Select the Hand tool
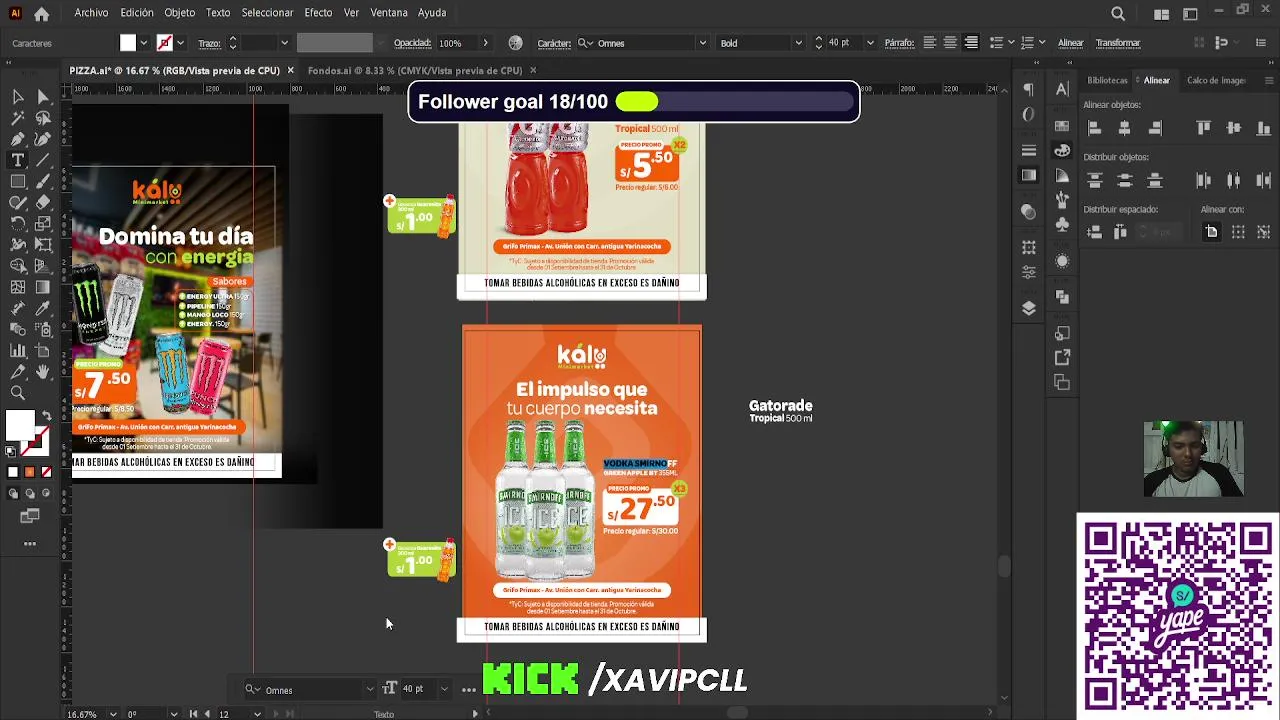1280x720 pixels. click(x=43, y=371)
